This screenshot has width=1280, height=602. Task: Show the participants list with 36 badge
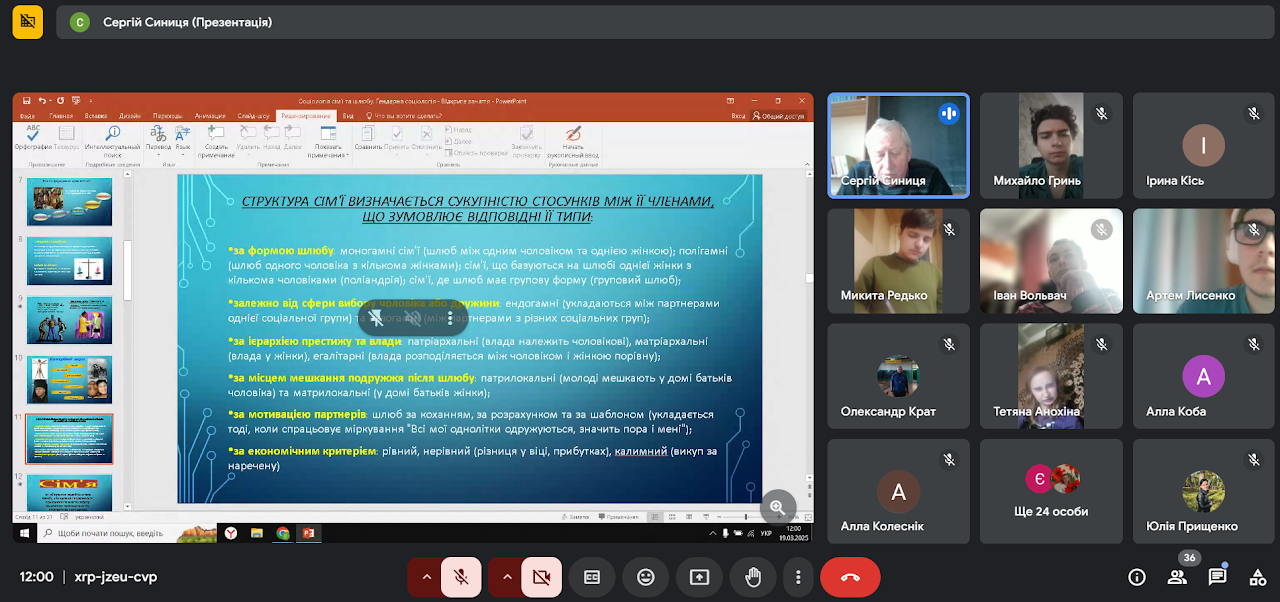click(1177, 577)
